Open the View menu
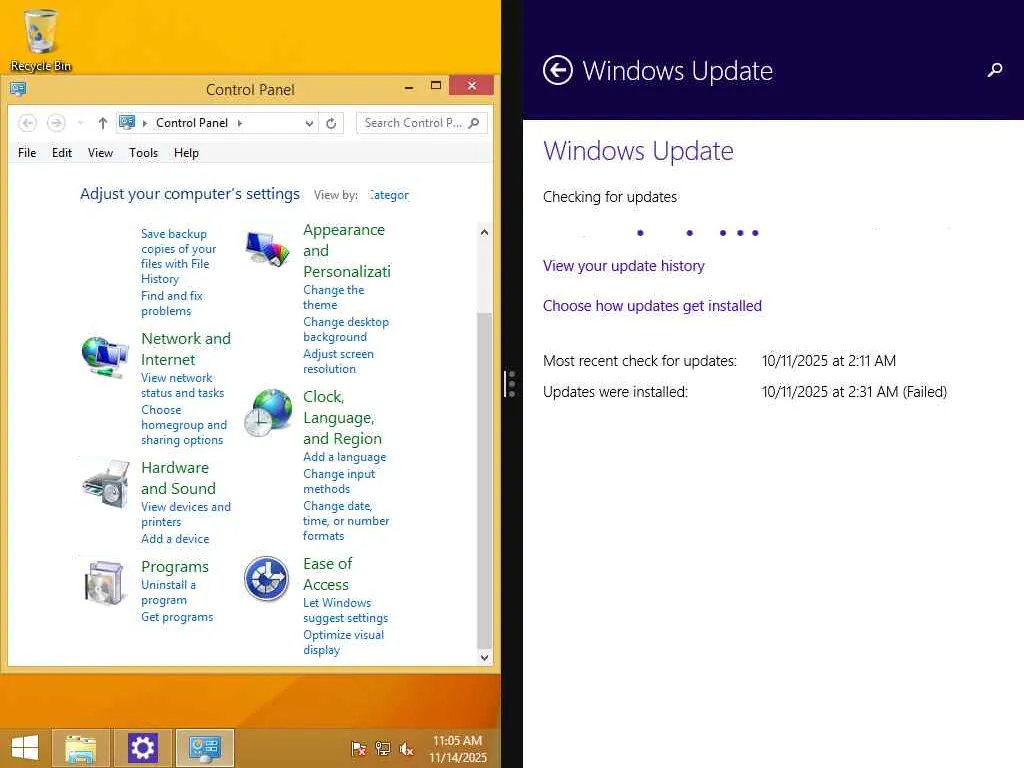This screenshot has width=1024, height=768. (x=101, y=153)
